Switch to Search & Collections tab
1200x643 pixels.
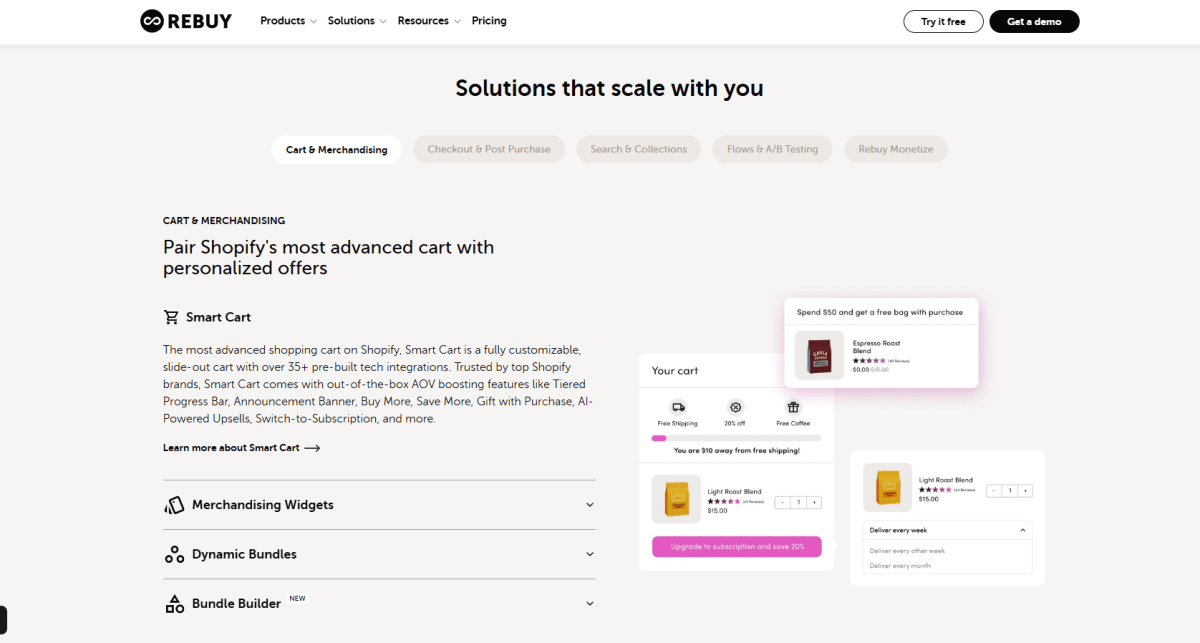[x=638, y=149]
